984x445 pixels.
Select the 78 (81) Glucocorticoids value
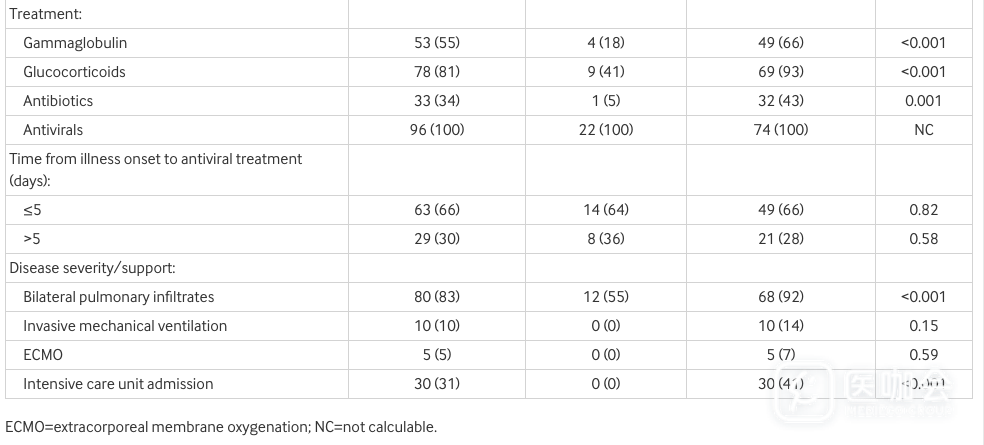pyautogui.click(x=436, y=72)
